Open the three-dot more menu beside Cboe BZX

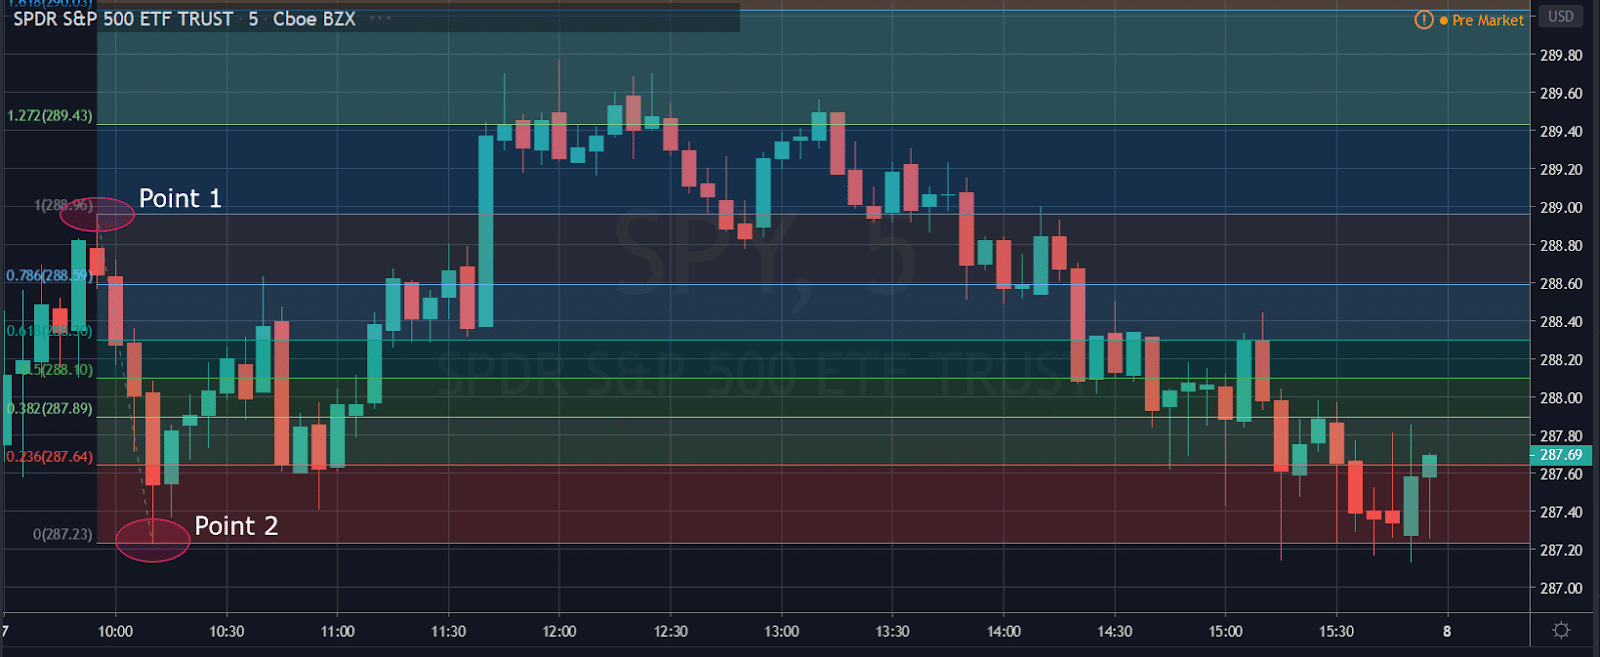point(380,19)
